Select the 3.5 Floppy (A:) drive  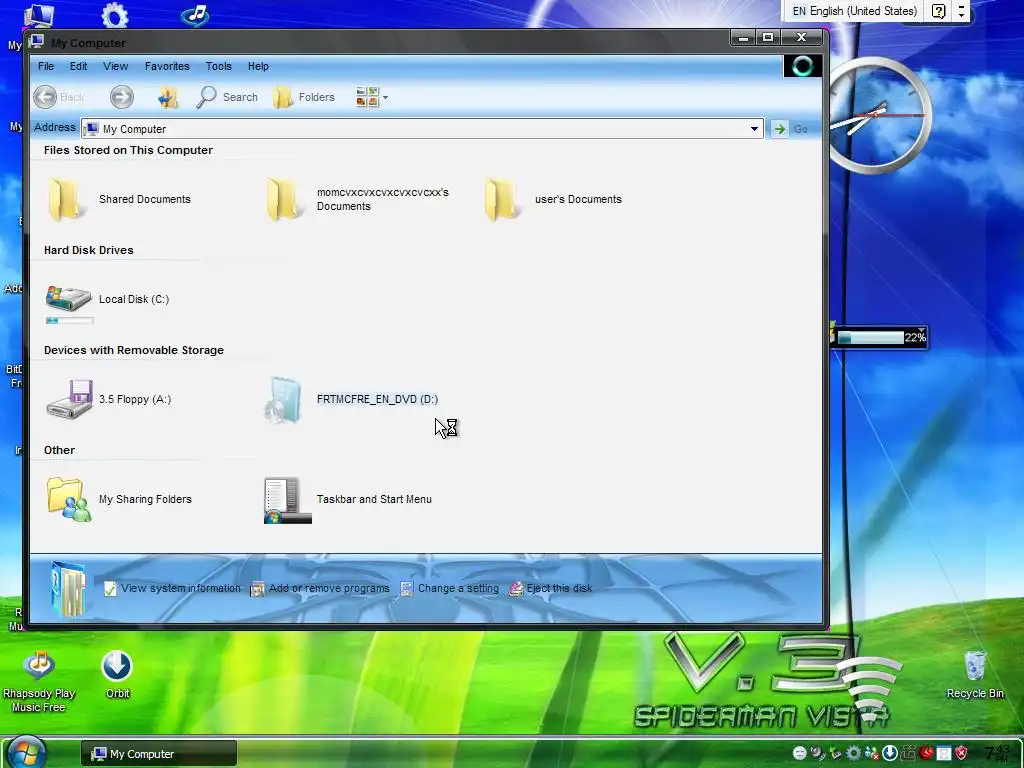(x=108, y=399)
